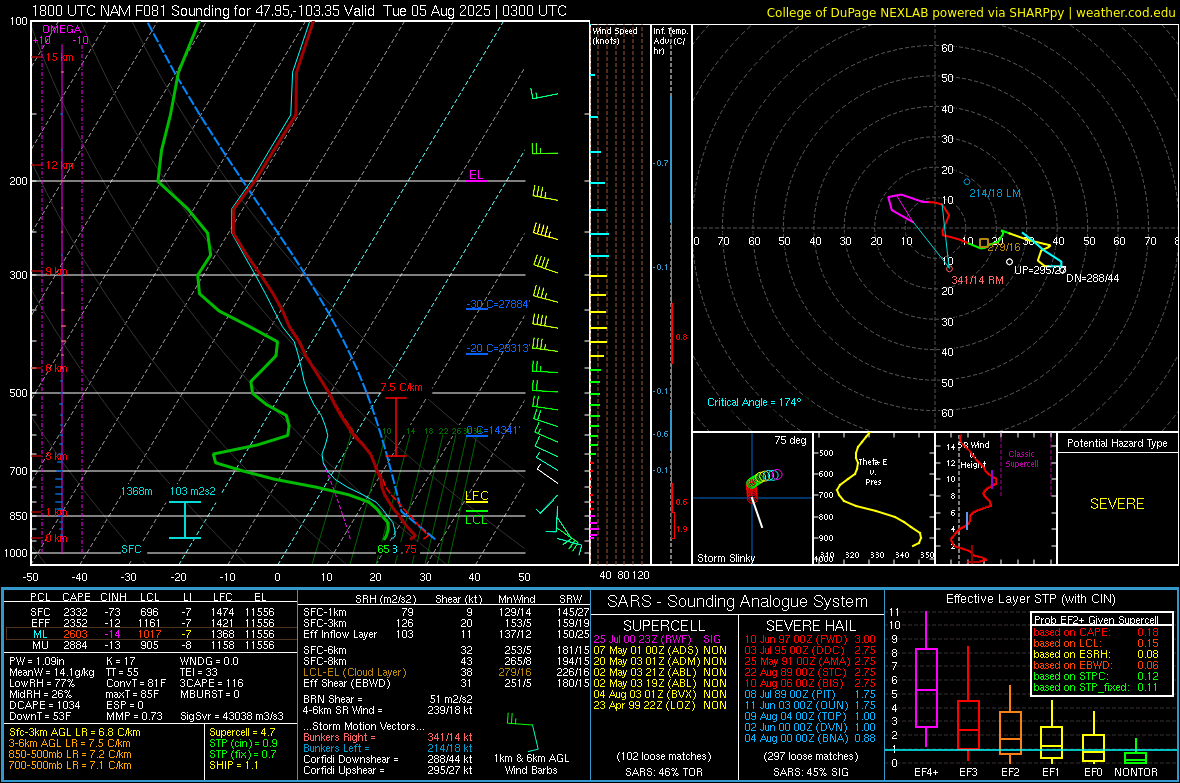
Task: Click the 'PW = 1.09in' value
Action: [x=37, y=661]
